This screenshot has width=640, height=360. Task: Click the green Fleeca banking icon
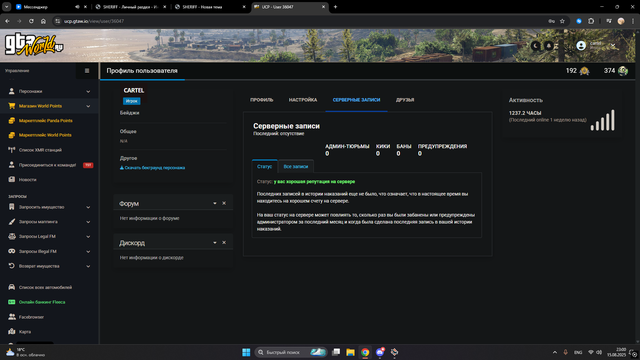tap(11, 302)
